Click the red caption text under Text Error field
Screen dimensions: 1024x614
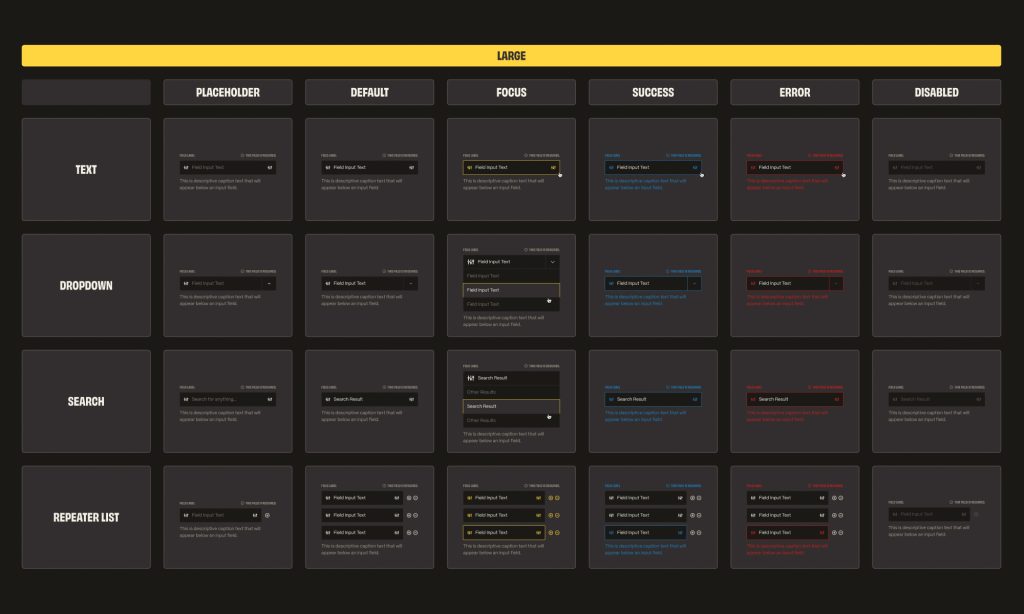tap(788, 184)
